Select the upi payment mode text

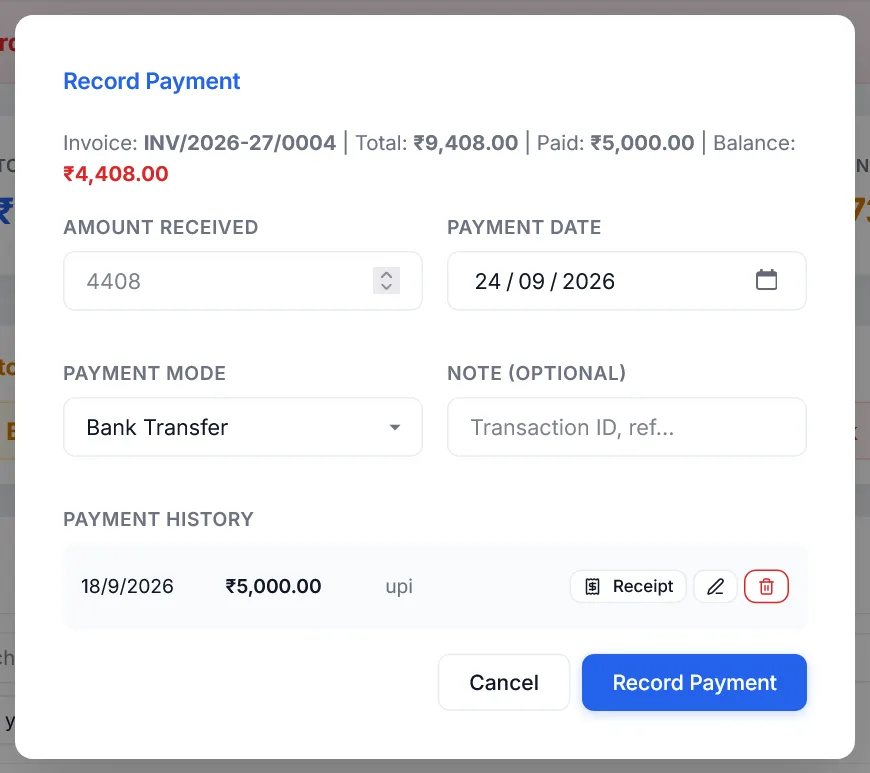point(399,587)
